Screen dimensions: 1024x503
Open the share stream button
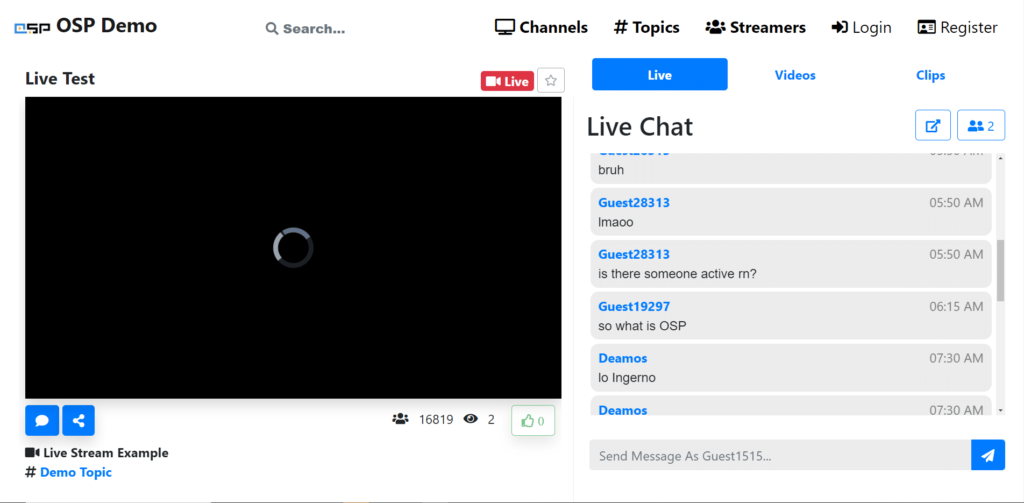point(78,420)
